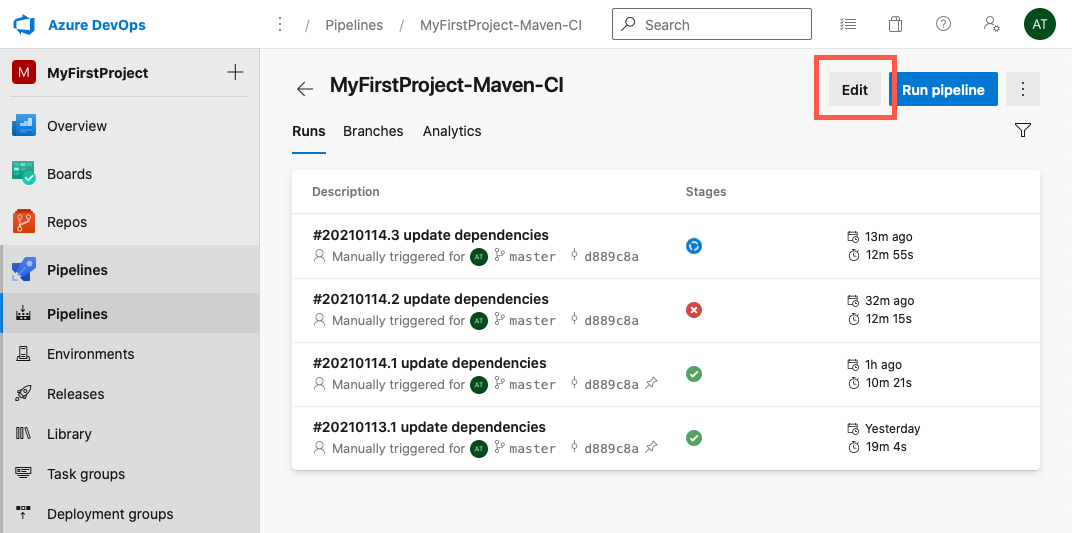
Task: Select the Pipelines section header in sidebar
Action: [130, 270]
